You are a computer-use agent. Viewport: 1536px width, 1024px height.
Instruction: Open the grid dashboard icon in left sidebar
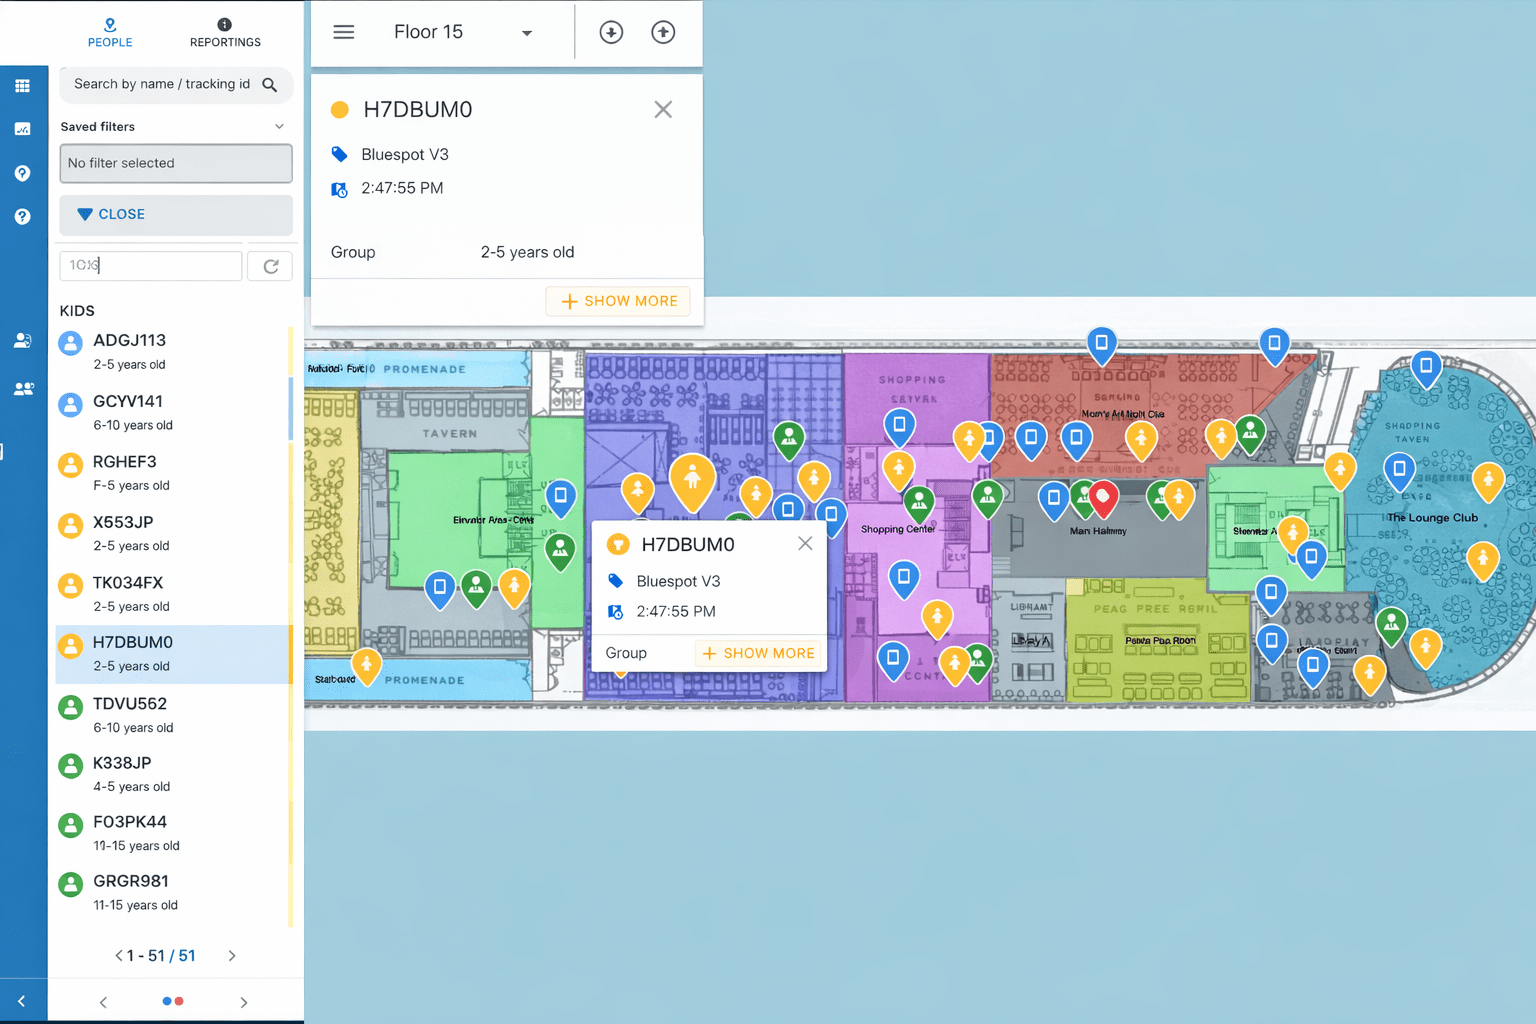click(x=22, y=86)
